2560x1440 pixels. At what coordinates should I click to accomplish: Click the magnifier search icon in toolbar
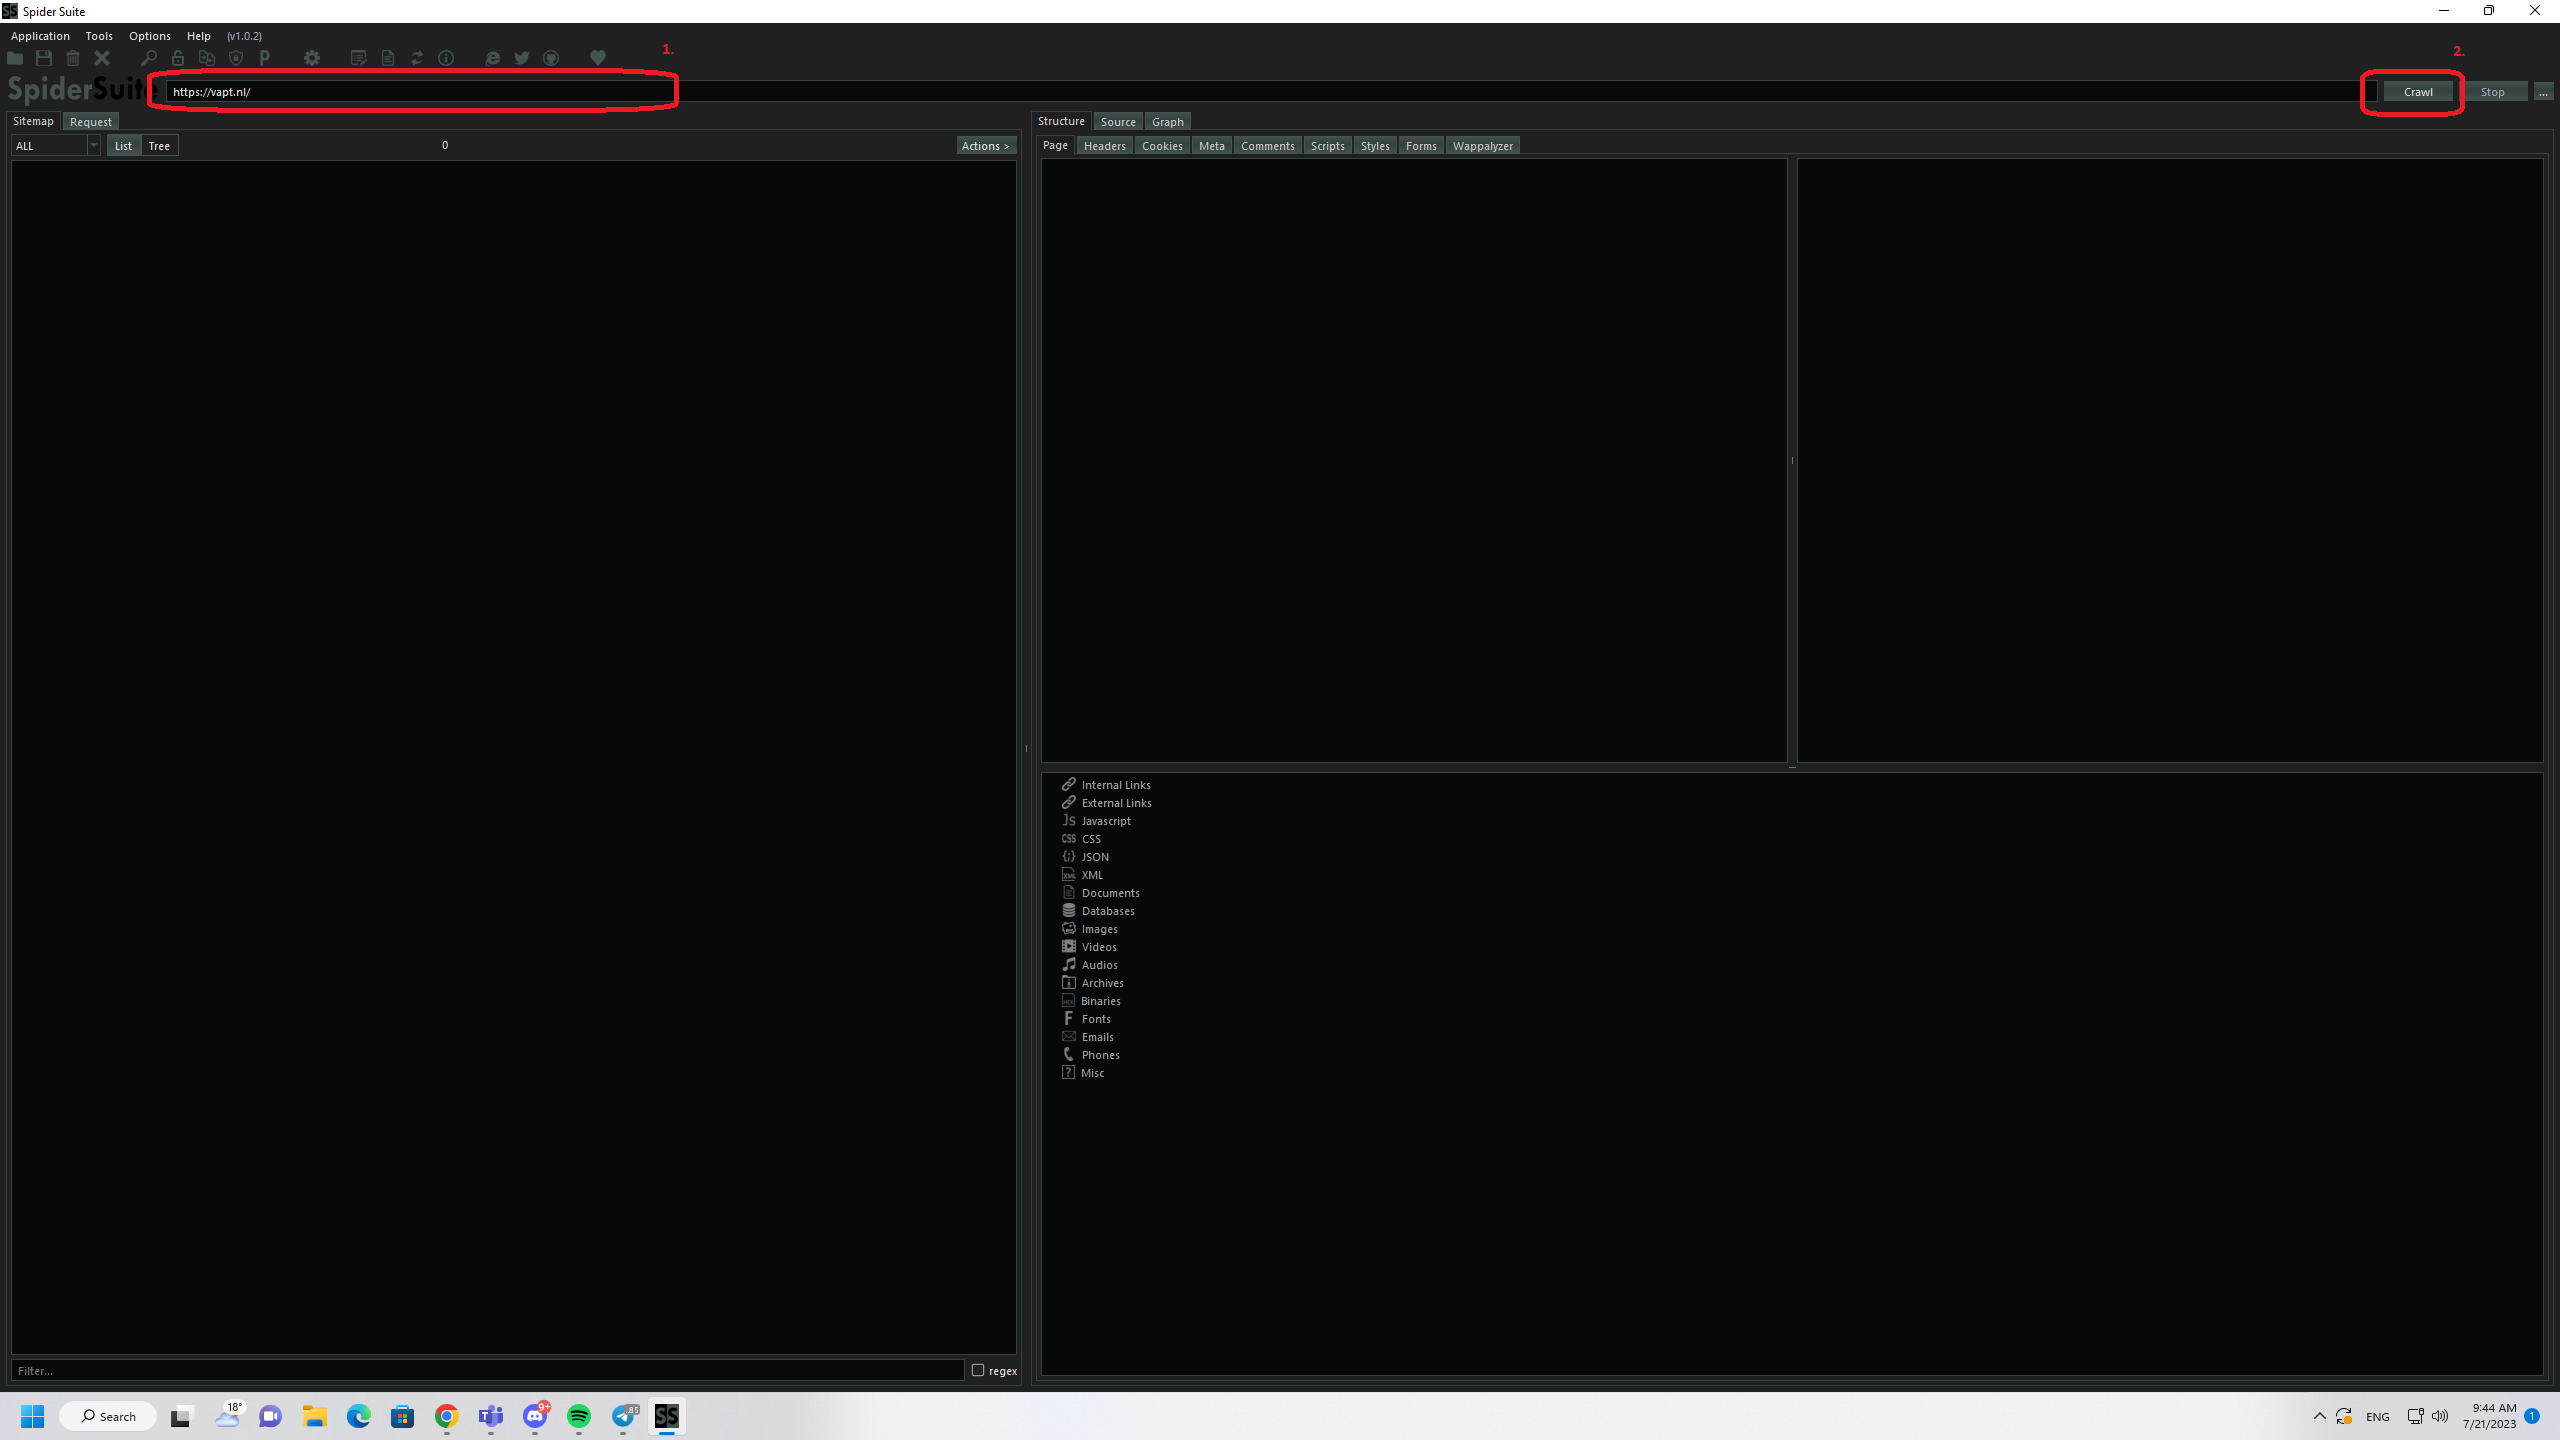149,58
